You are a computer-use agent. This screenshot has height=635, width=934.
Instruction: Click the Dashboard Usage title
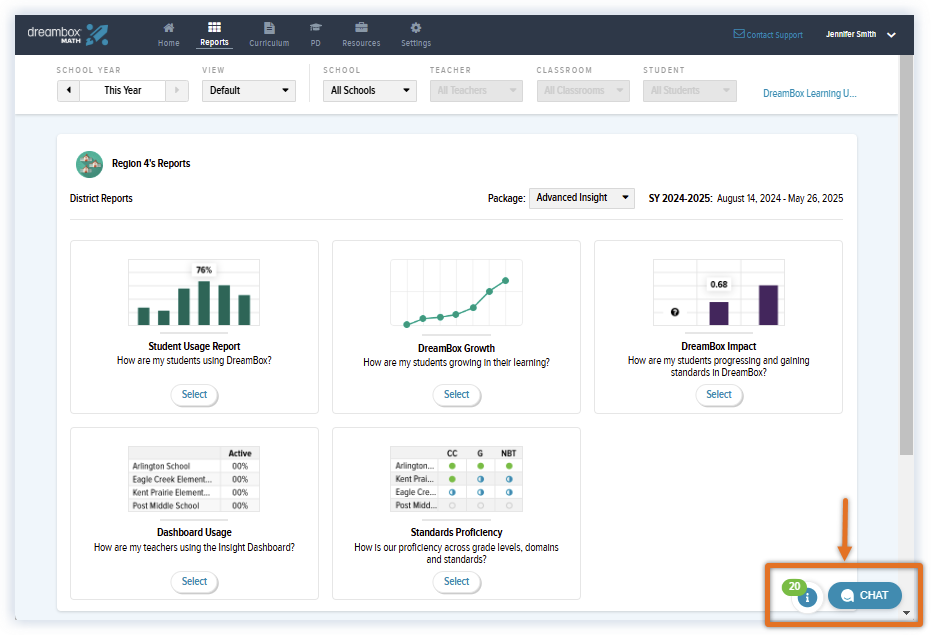point(194,533)
